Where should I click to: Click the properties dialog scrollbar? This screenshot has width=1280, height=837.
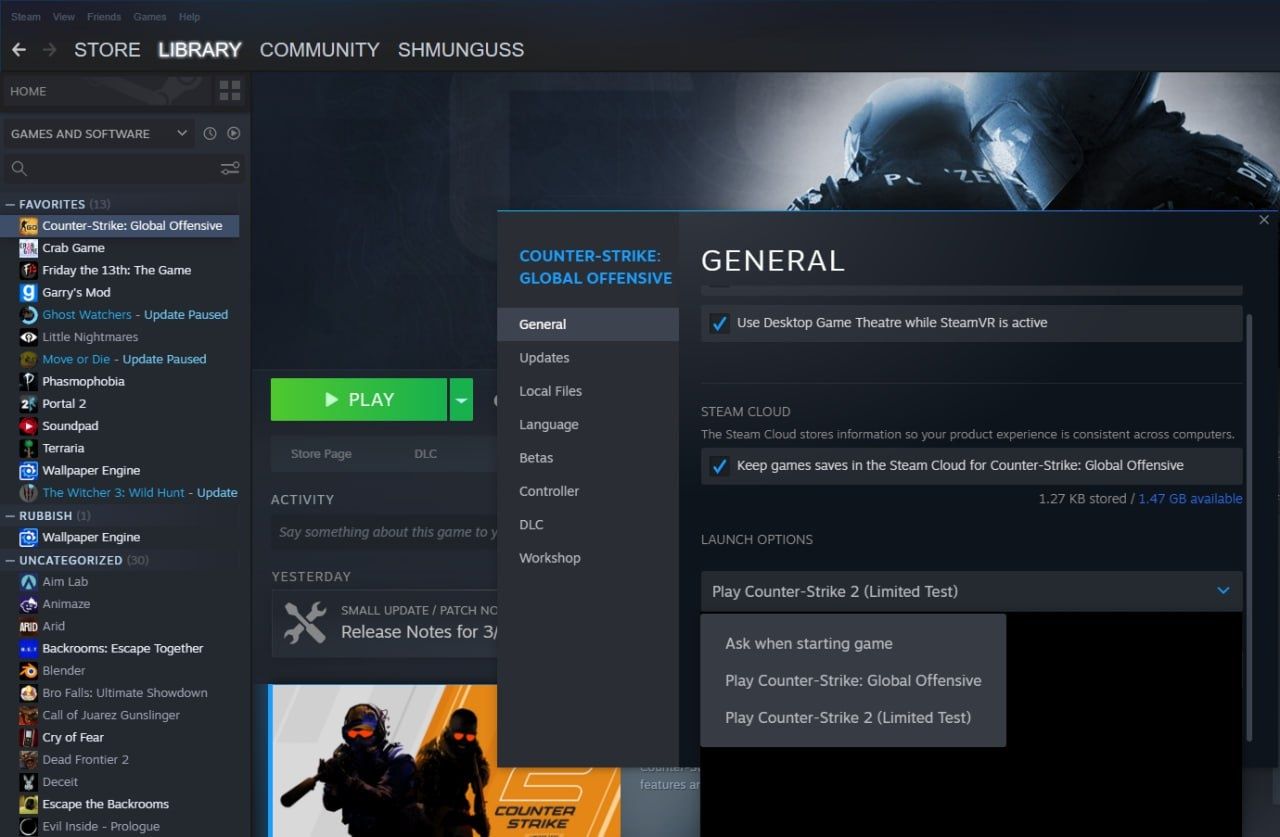(1250, 530)
